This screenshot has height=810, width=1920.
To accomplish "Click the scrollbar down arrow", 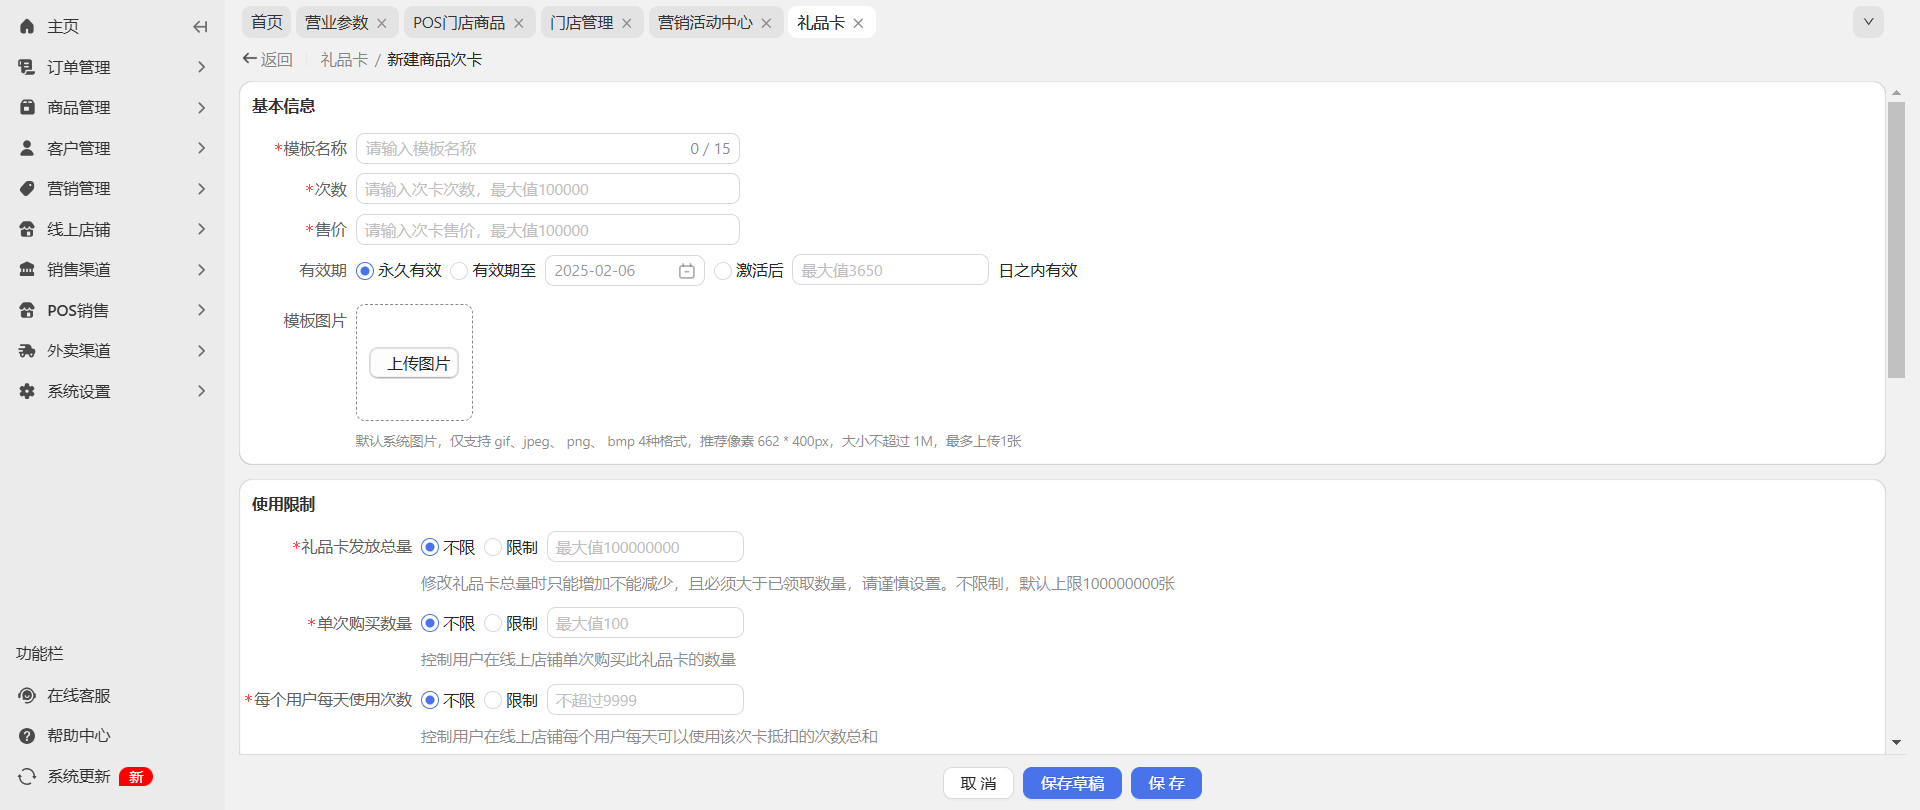I will click(x=1896, y=743).
